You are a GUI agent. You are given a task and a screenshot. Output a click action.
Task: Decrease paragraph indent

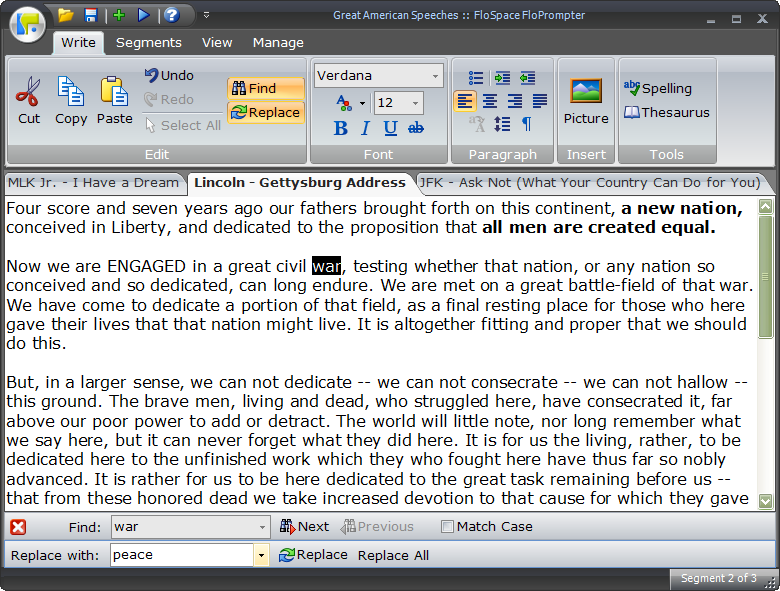point(527,78)
